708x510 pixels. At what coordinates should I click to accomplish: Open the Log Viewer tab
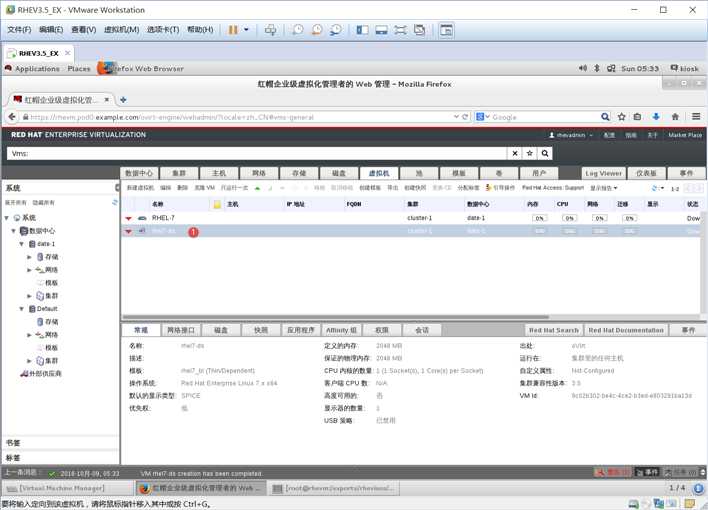click(x=603, y=173)
